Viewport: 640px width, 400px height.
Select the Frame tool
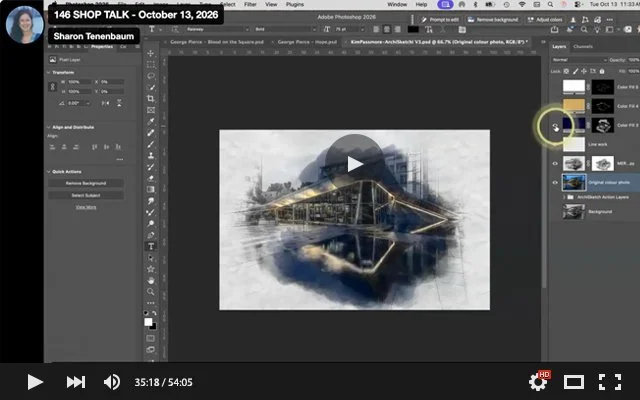(151, 110)
